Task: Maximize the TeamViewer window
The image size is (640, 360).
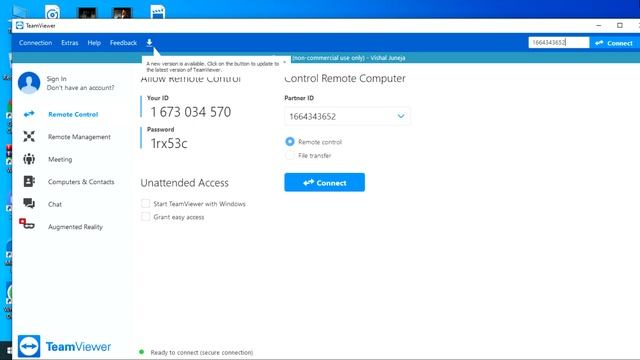Action: tap(620, 25)
